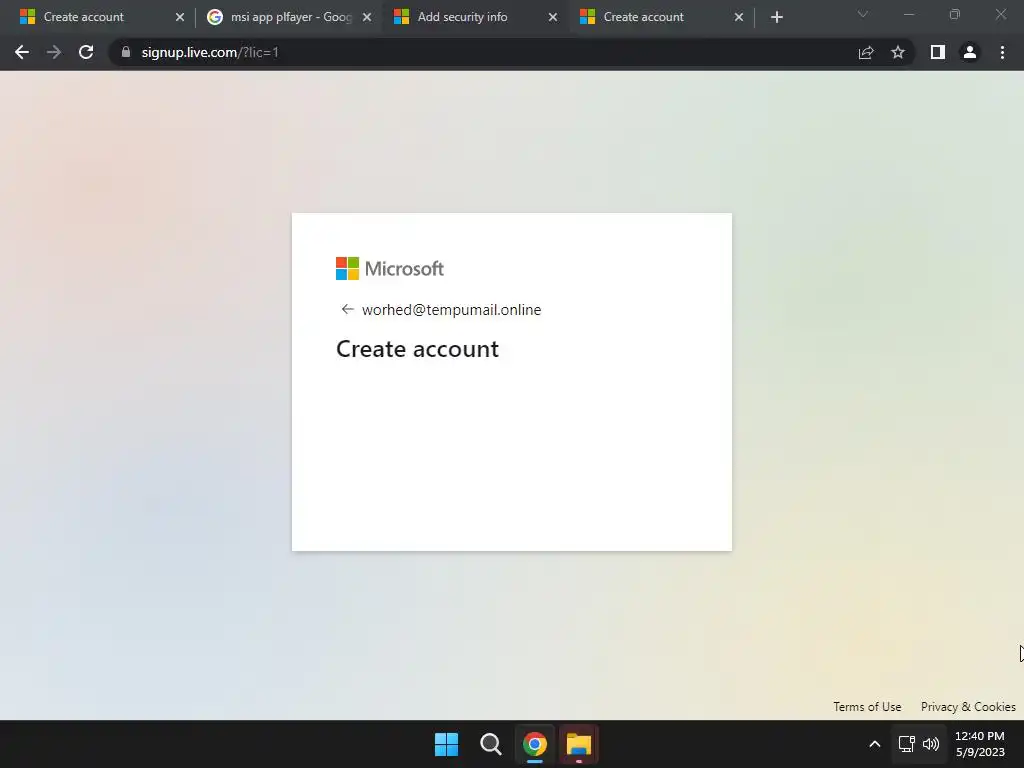Restore down the Chrome window

click(955, 14)
